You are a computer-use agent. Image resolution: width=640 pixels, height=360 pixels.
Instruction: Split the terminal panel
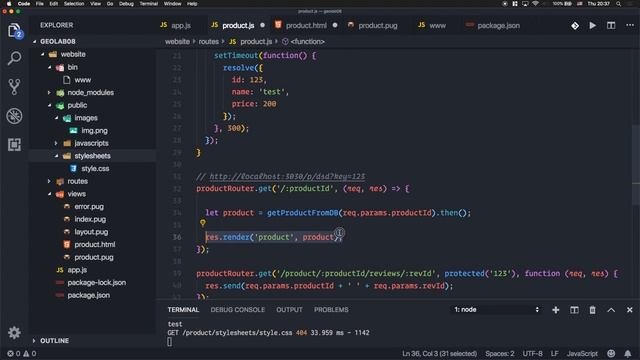point(574,310)
